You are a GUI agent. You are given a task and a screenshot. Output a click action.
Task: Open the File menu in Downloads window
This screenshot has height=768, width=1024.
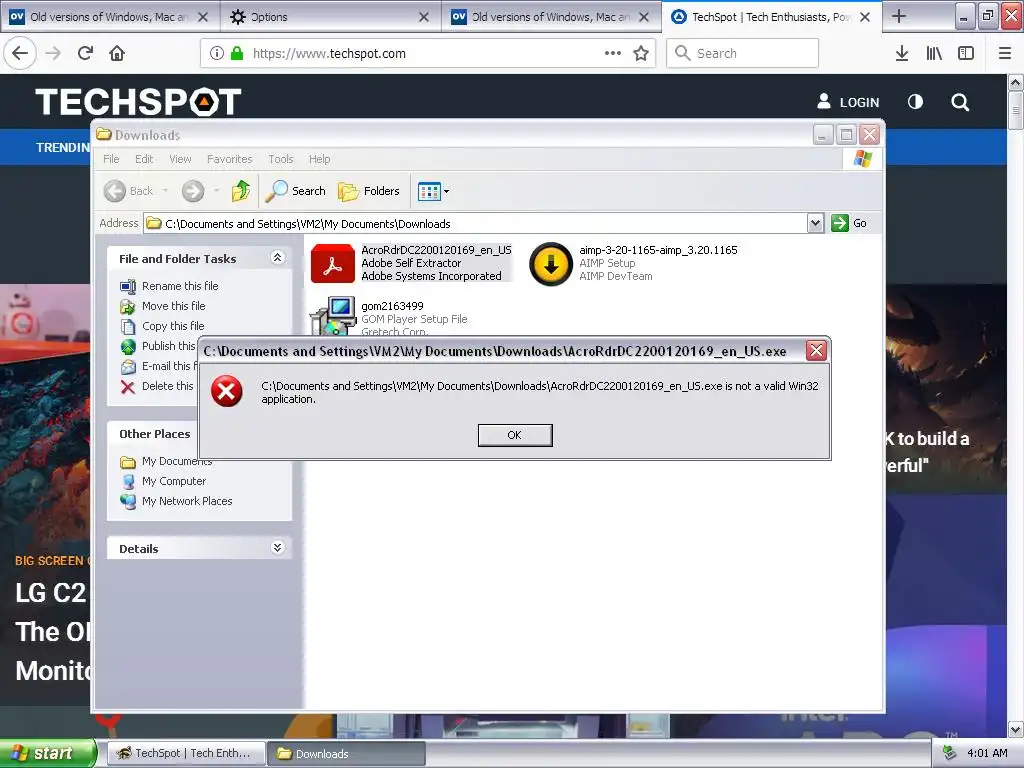pyautogui.click(x=111, y=159)
